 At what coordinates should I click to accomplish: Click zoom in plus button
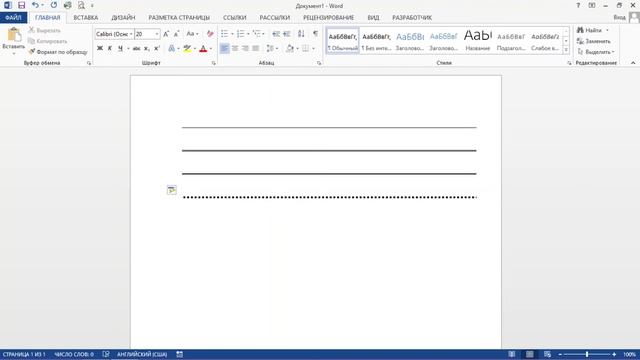614,354
